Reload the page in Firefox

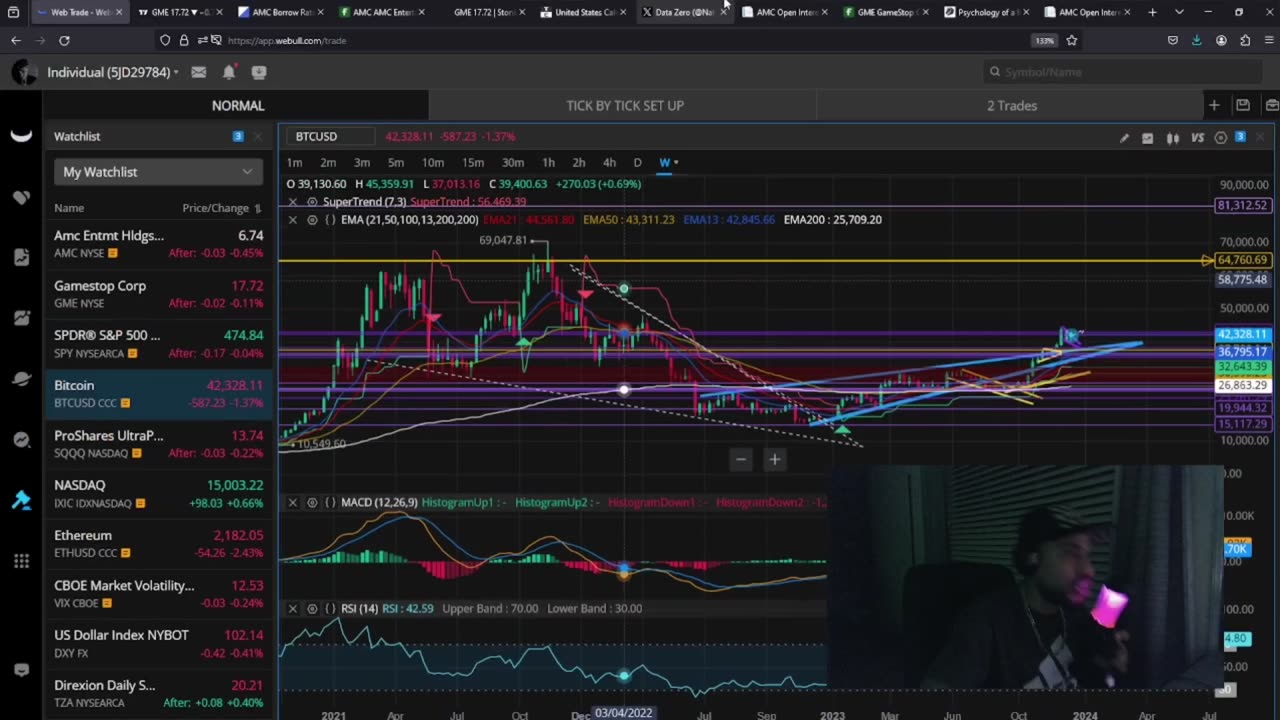tap(64, 40)
